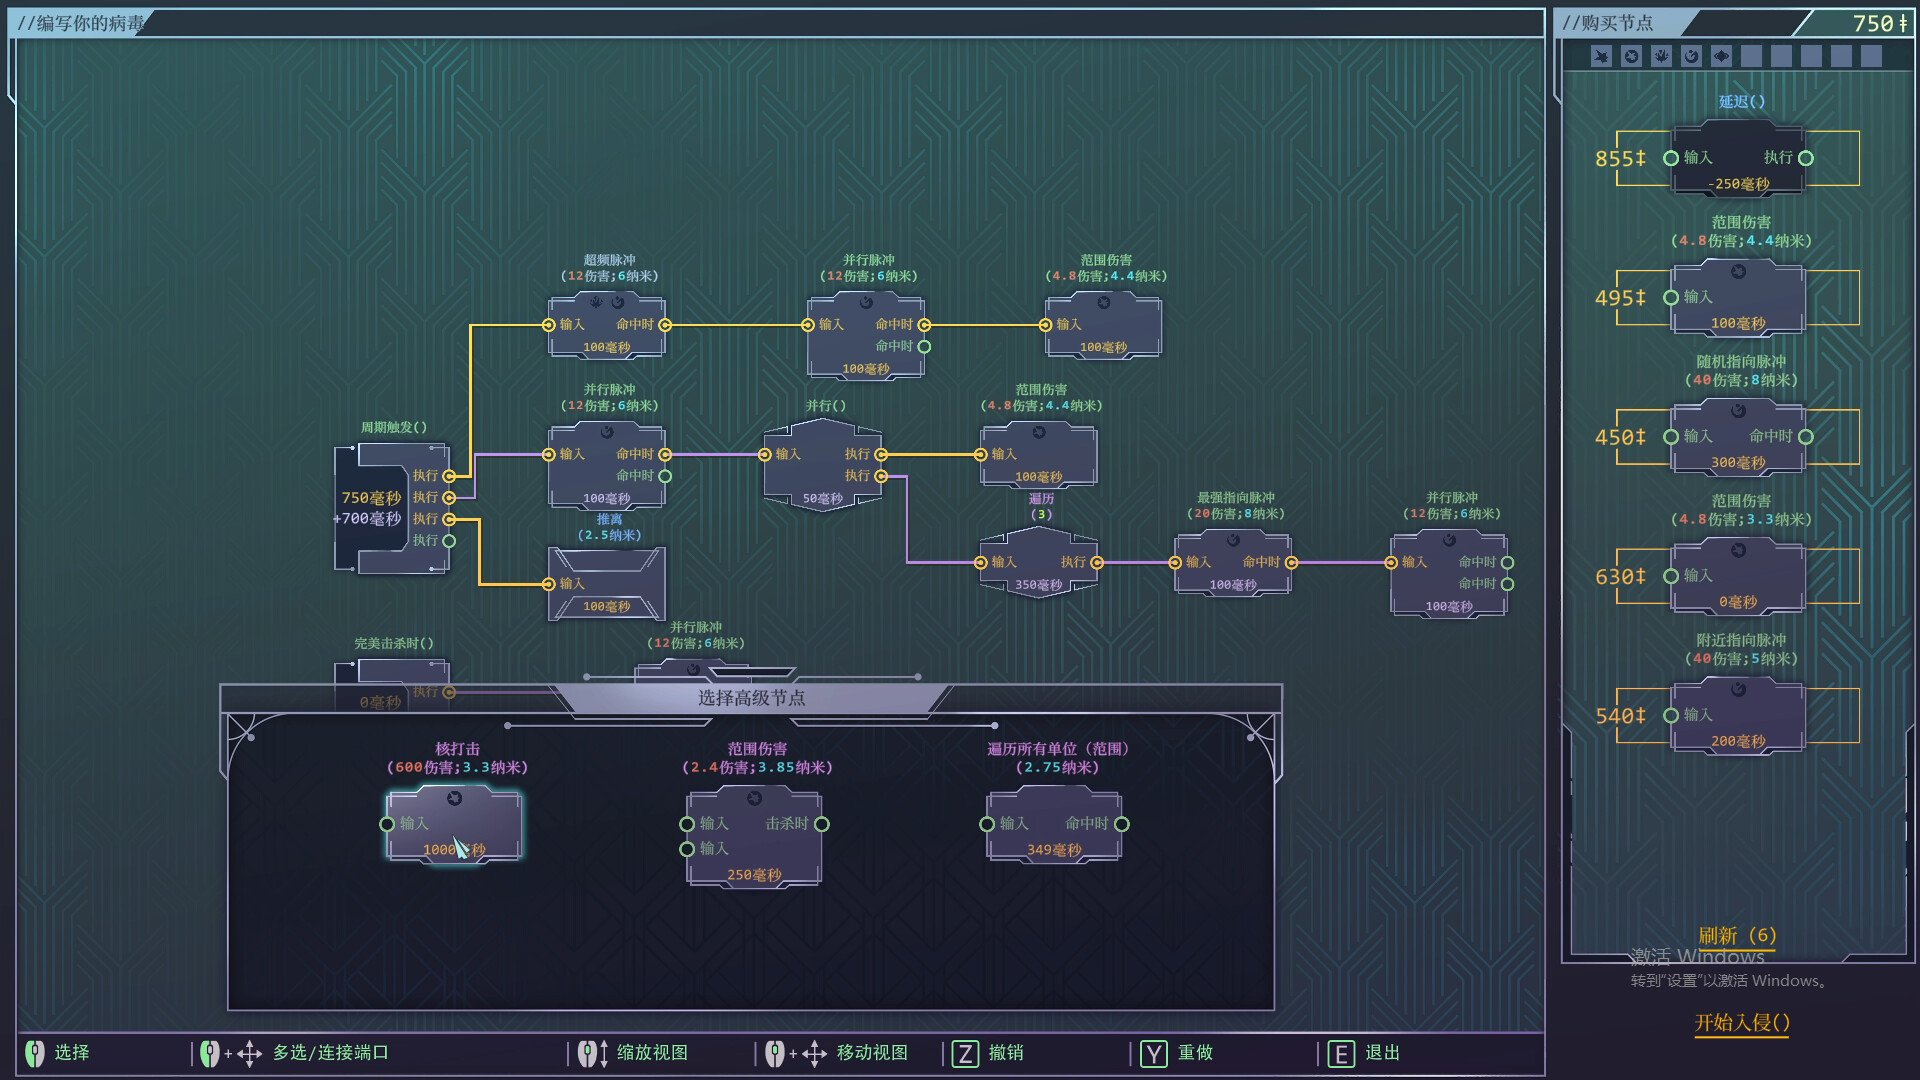Click the icon atop the 超频脉冲 node
This screenshot has height=1080, width=1920.
pos(607,303)
